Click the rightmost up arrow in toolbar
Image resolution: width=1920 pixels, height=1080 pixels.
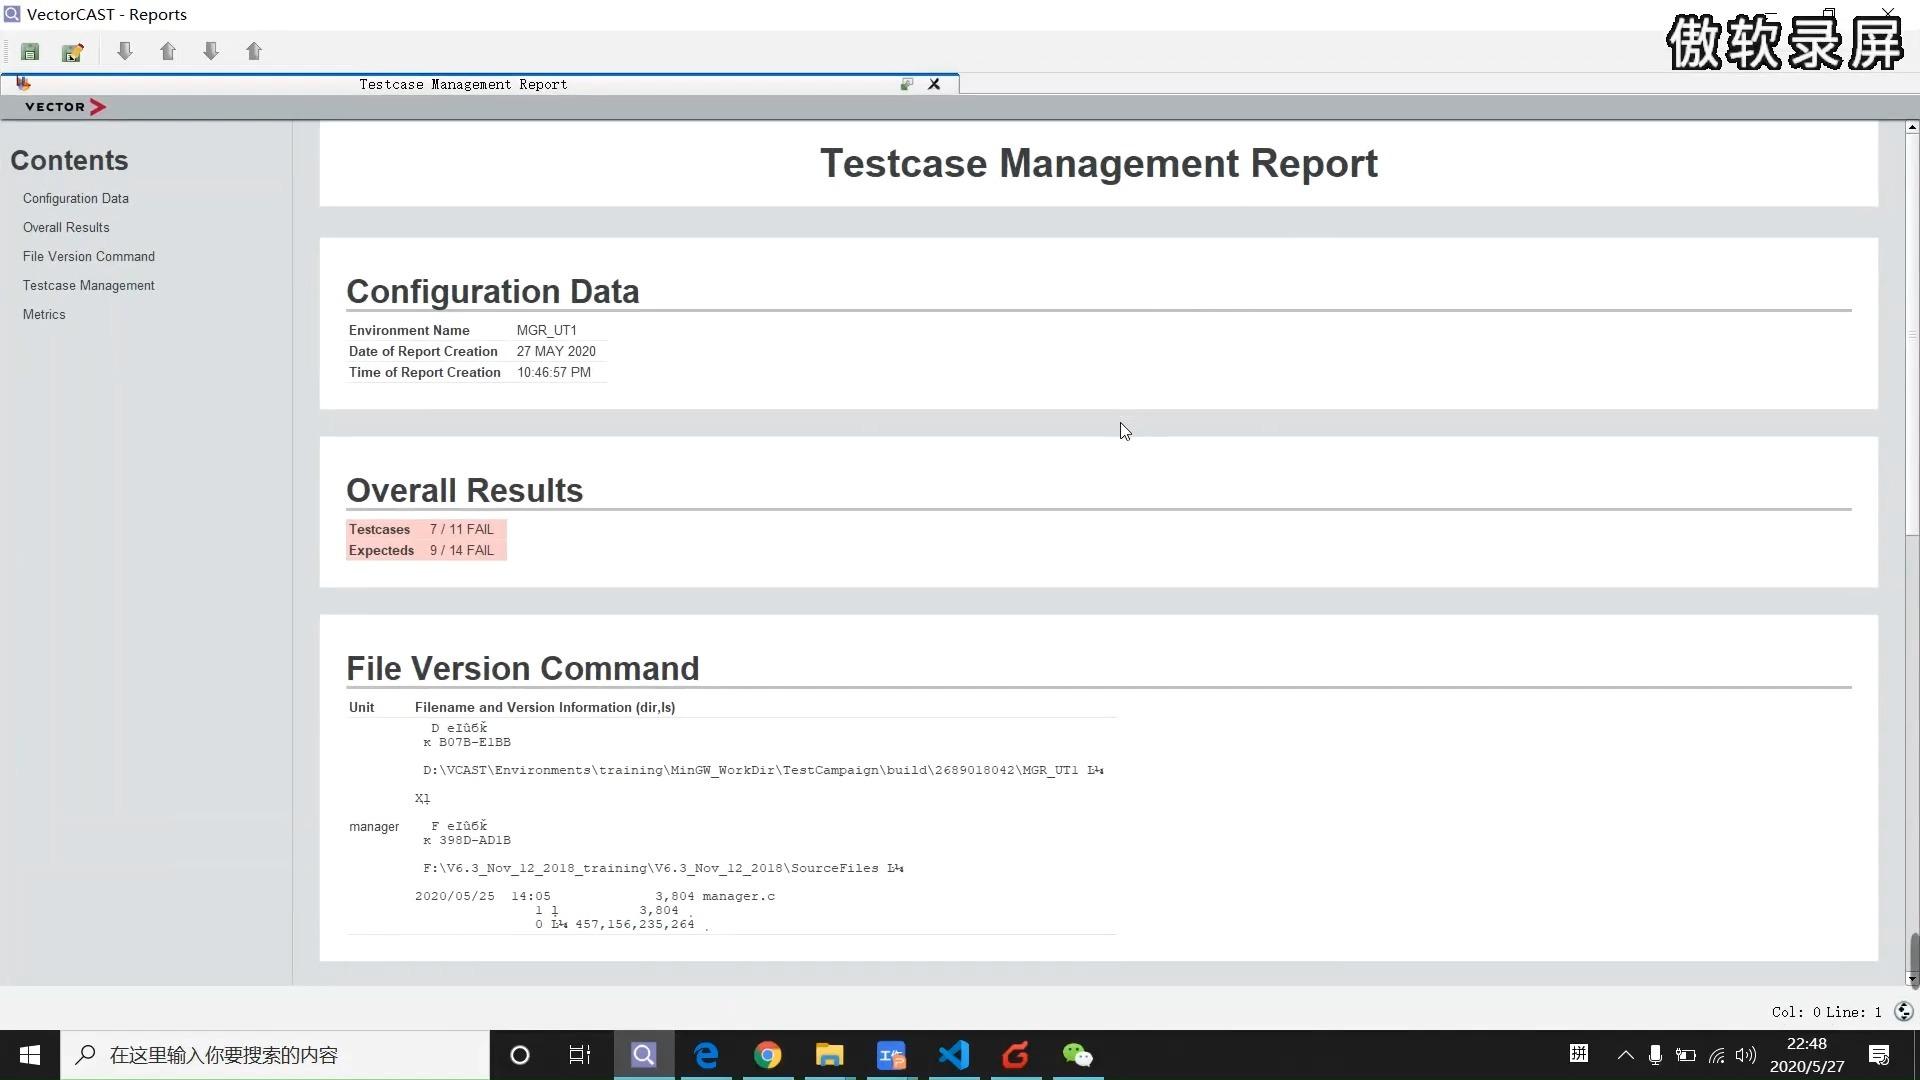254,51
